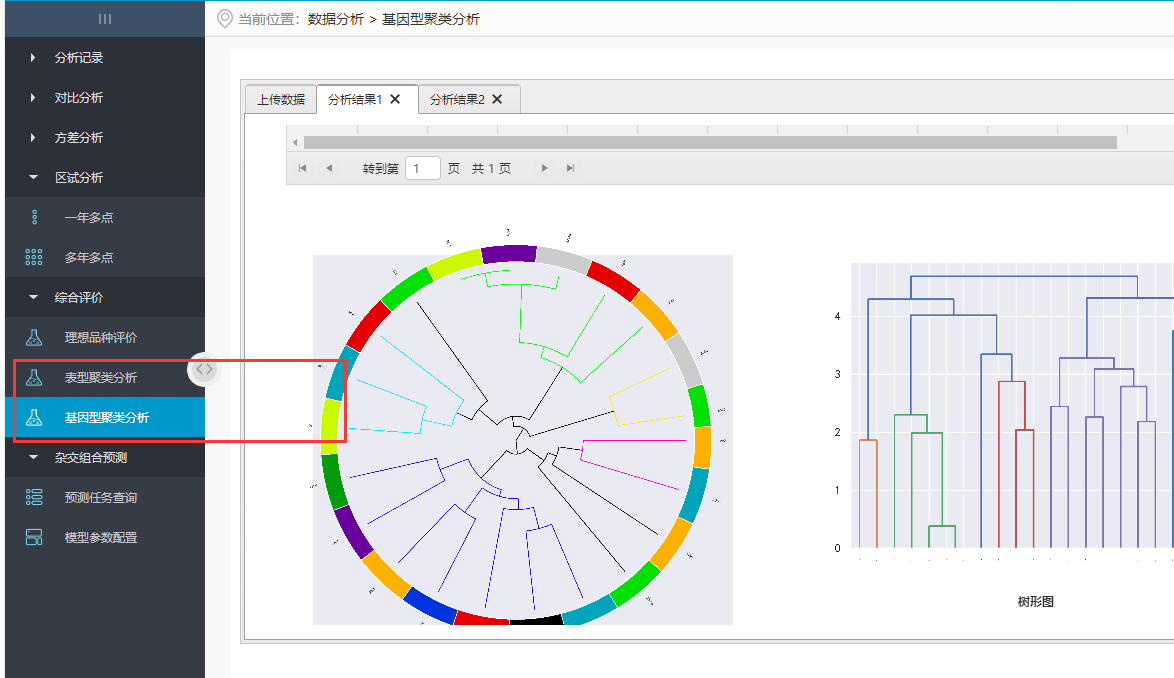Go to the next page arrow
This screenshot has width=1174, height=678.
coord(544,168)
